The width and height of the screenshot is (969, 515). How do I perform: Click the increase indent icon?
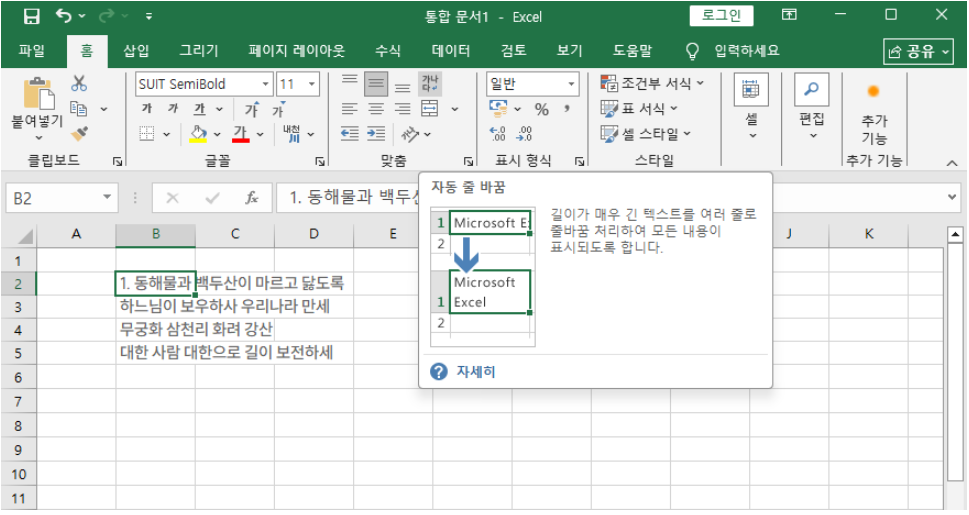[376, 133]
